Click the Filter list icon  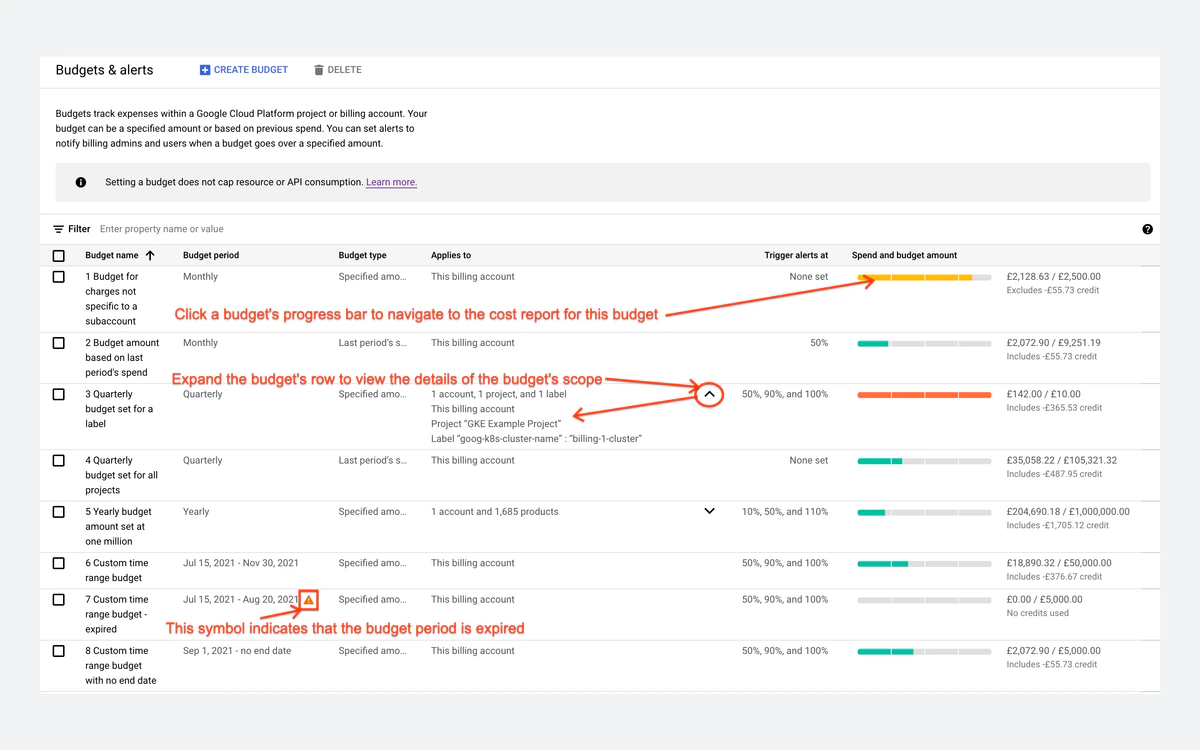pos(59,229)
